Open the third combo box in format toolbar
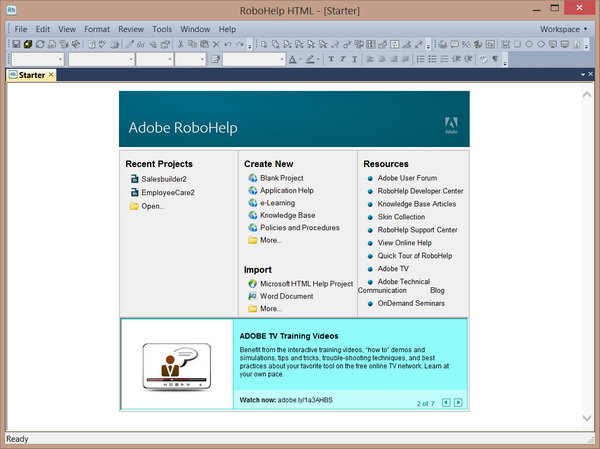 (155, 59)
